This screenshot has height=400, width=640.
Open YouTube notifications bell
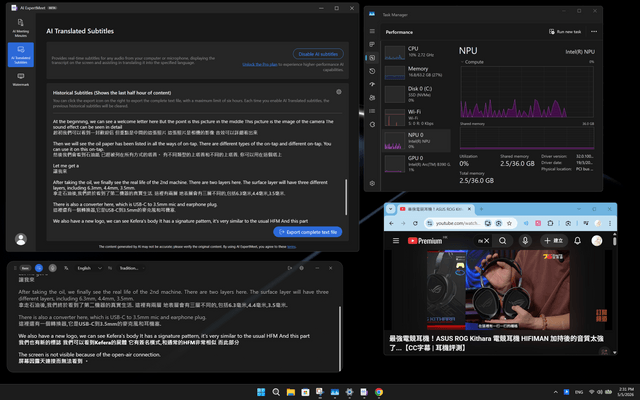click(578, 241)
